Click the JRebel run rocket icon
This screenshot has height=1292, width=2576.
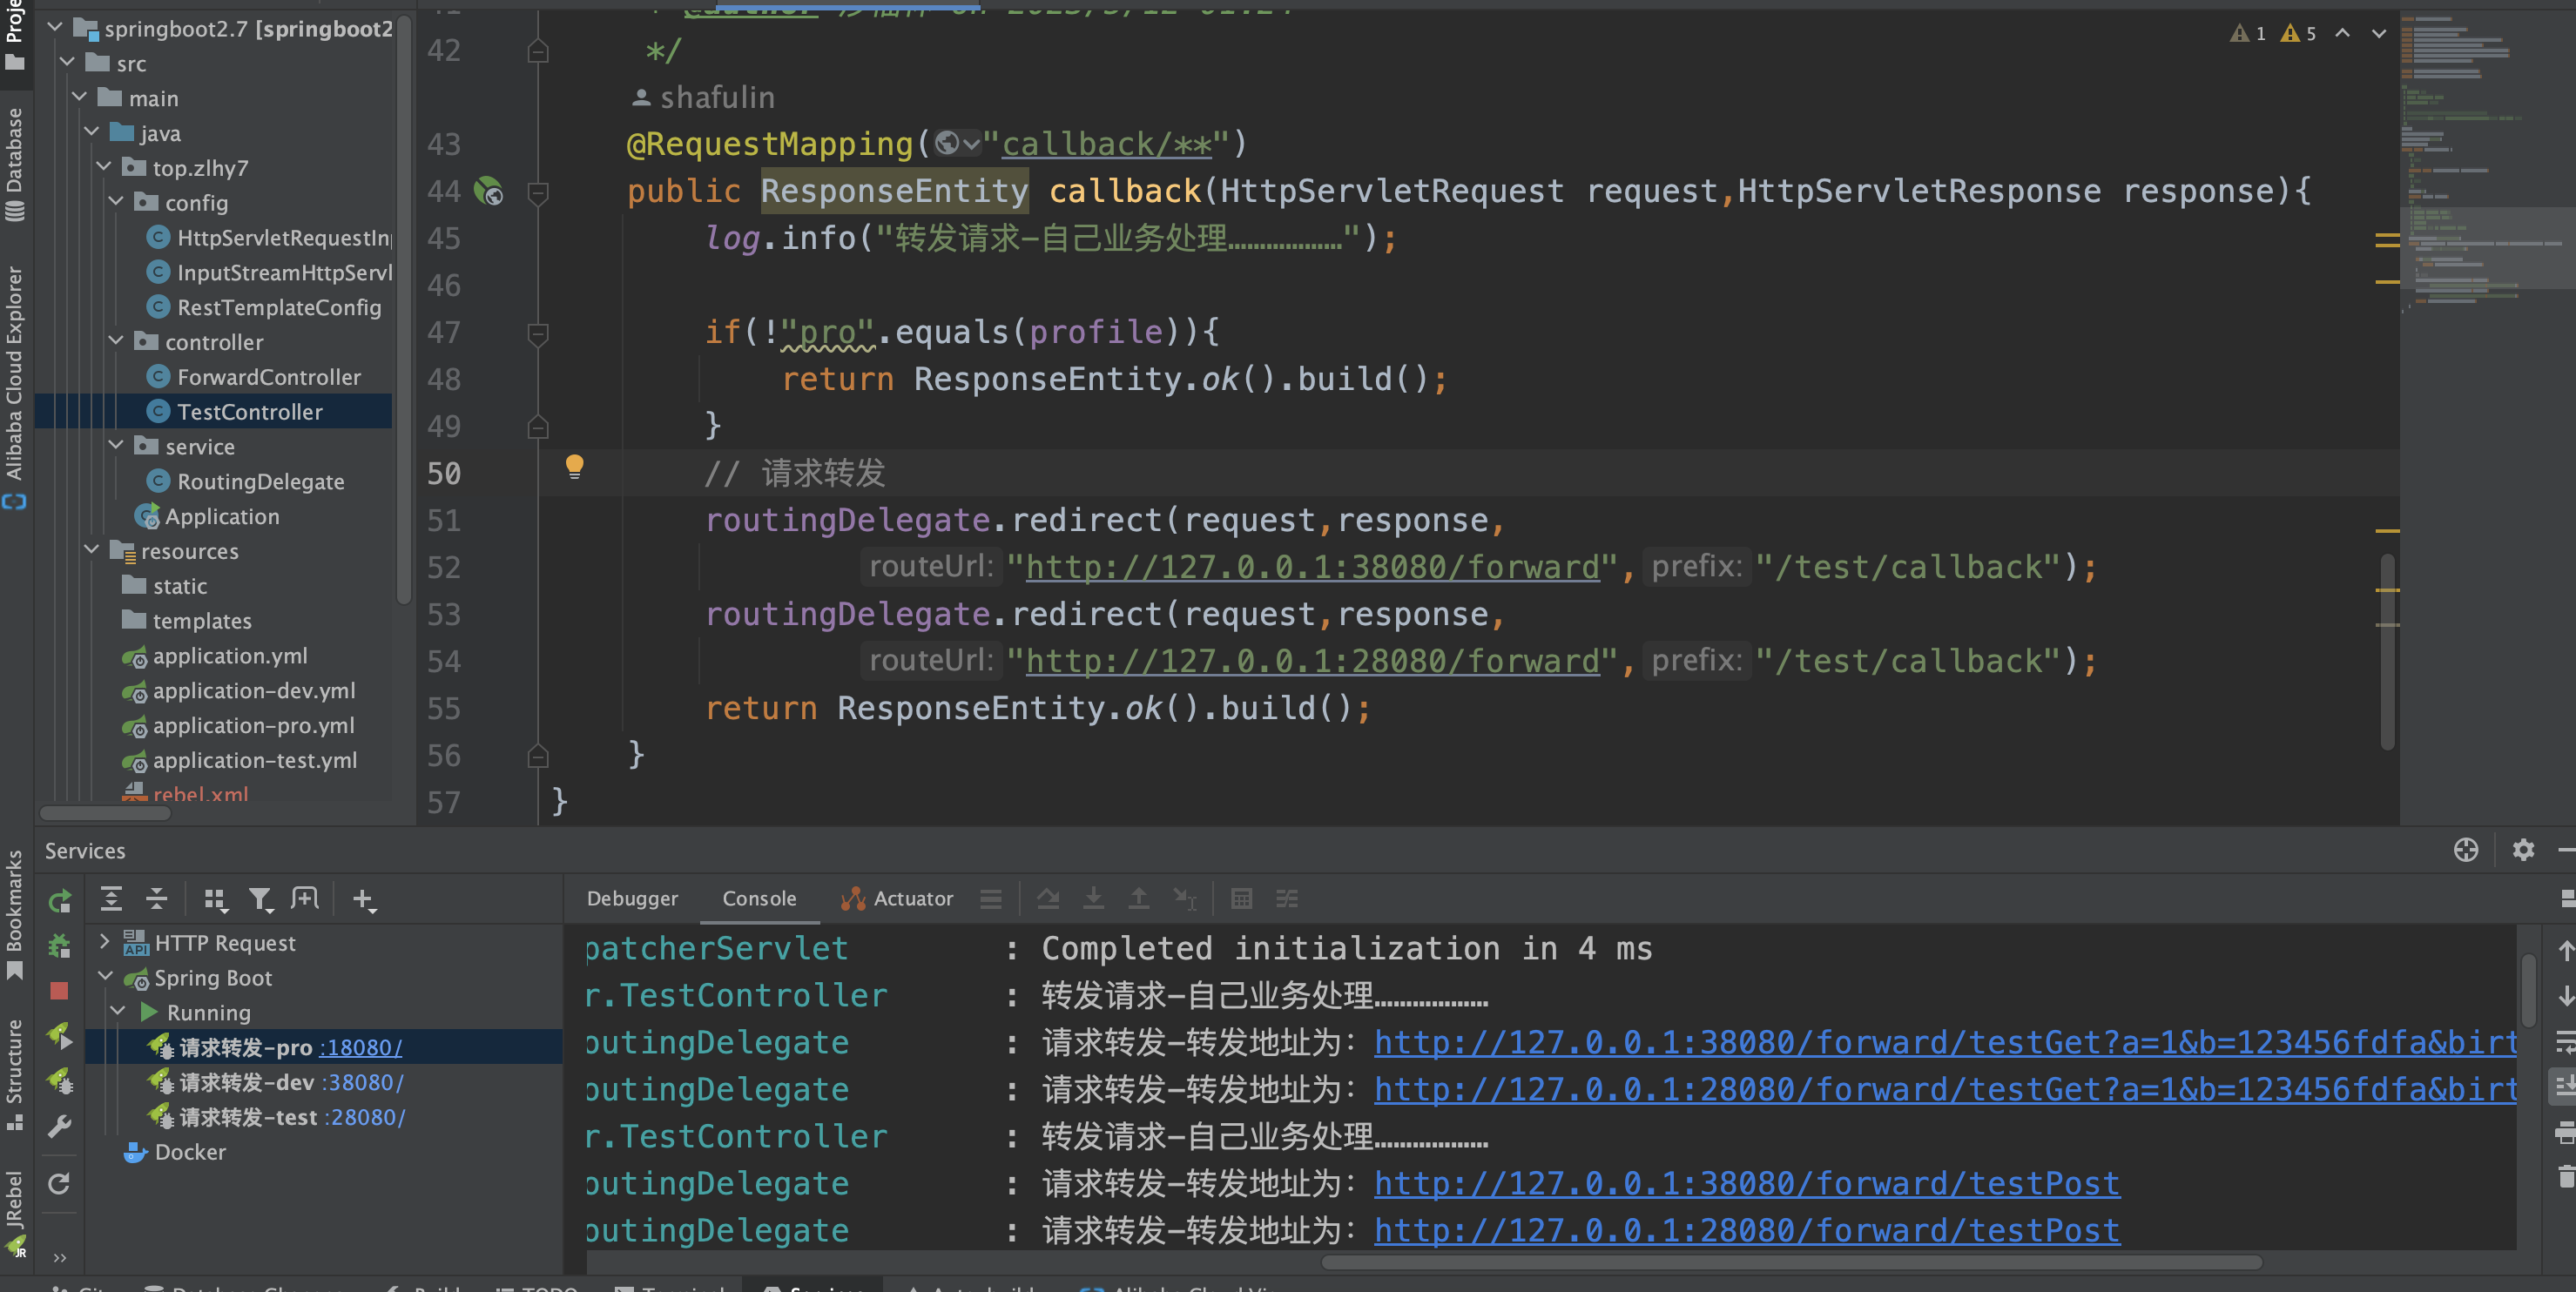(60, 1036)
